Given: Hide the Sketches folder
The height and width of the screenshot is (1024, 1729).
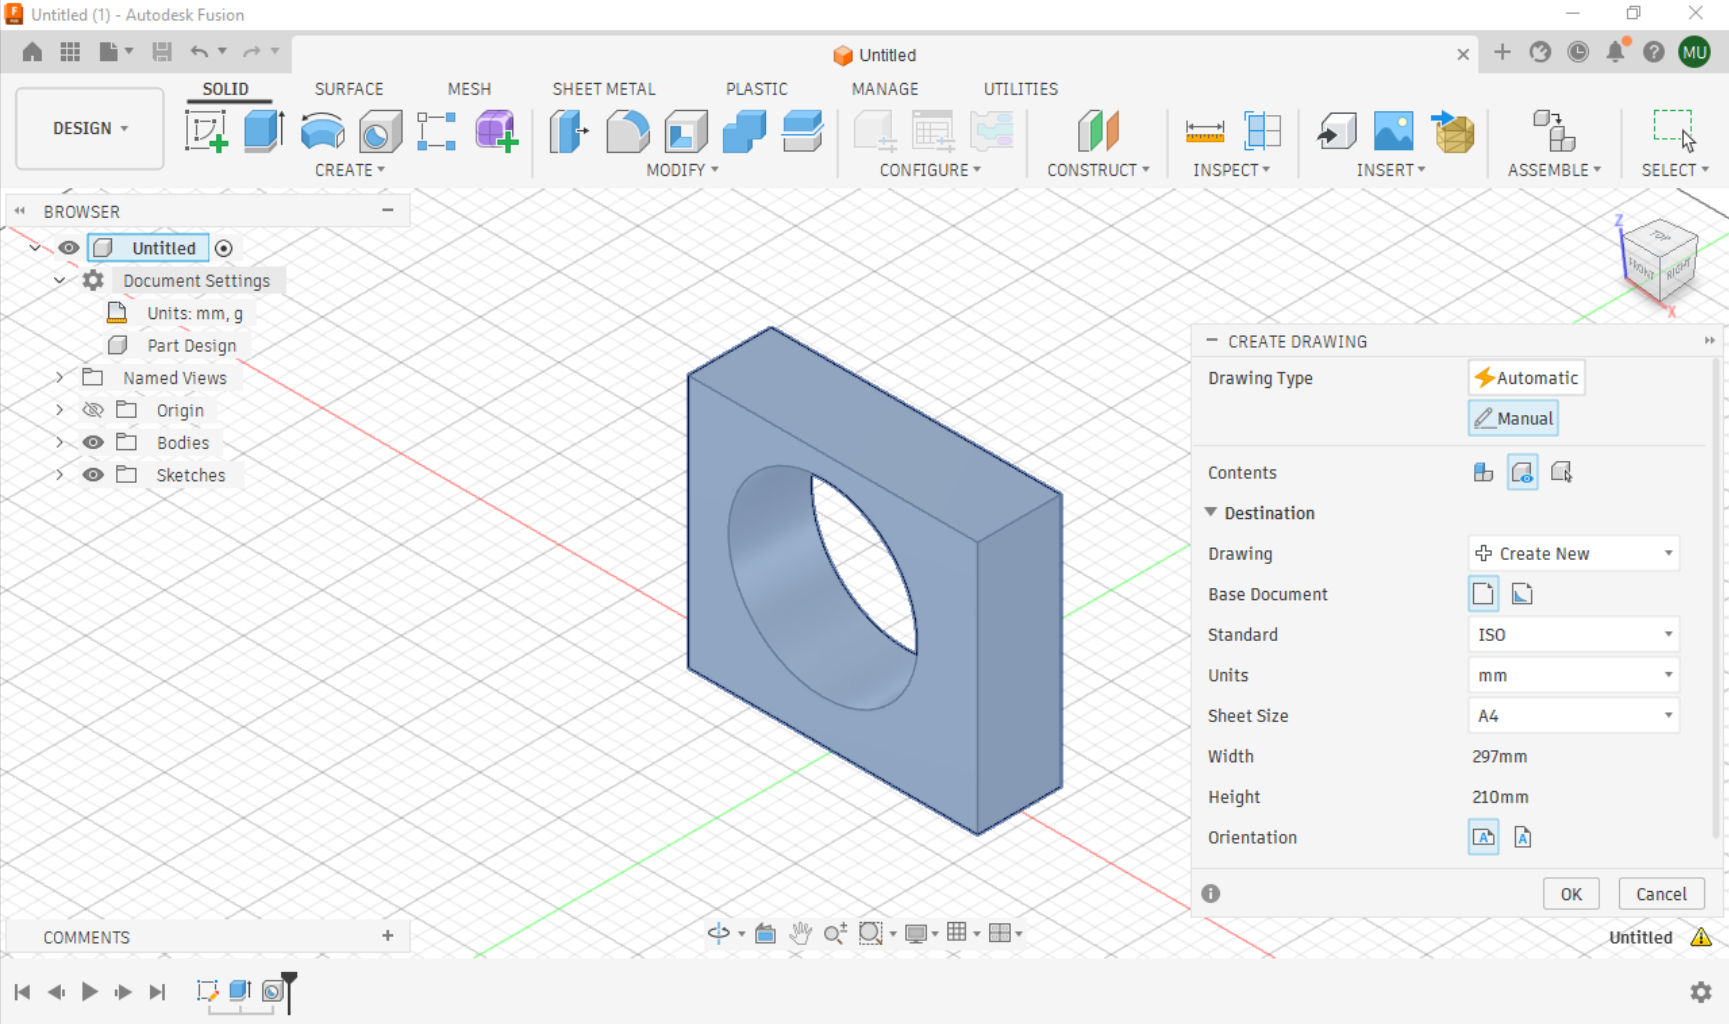Looking at the screenshot, I should click(93, 475).
